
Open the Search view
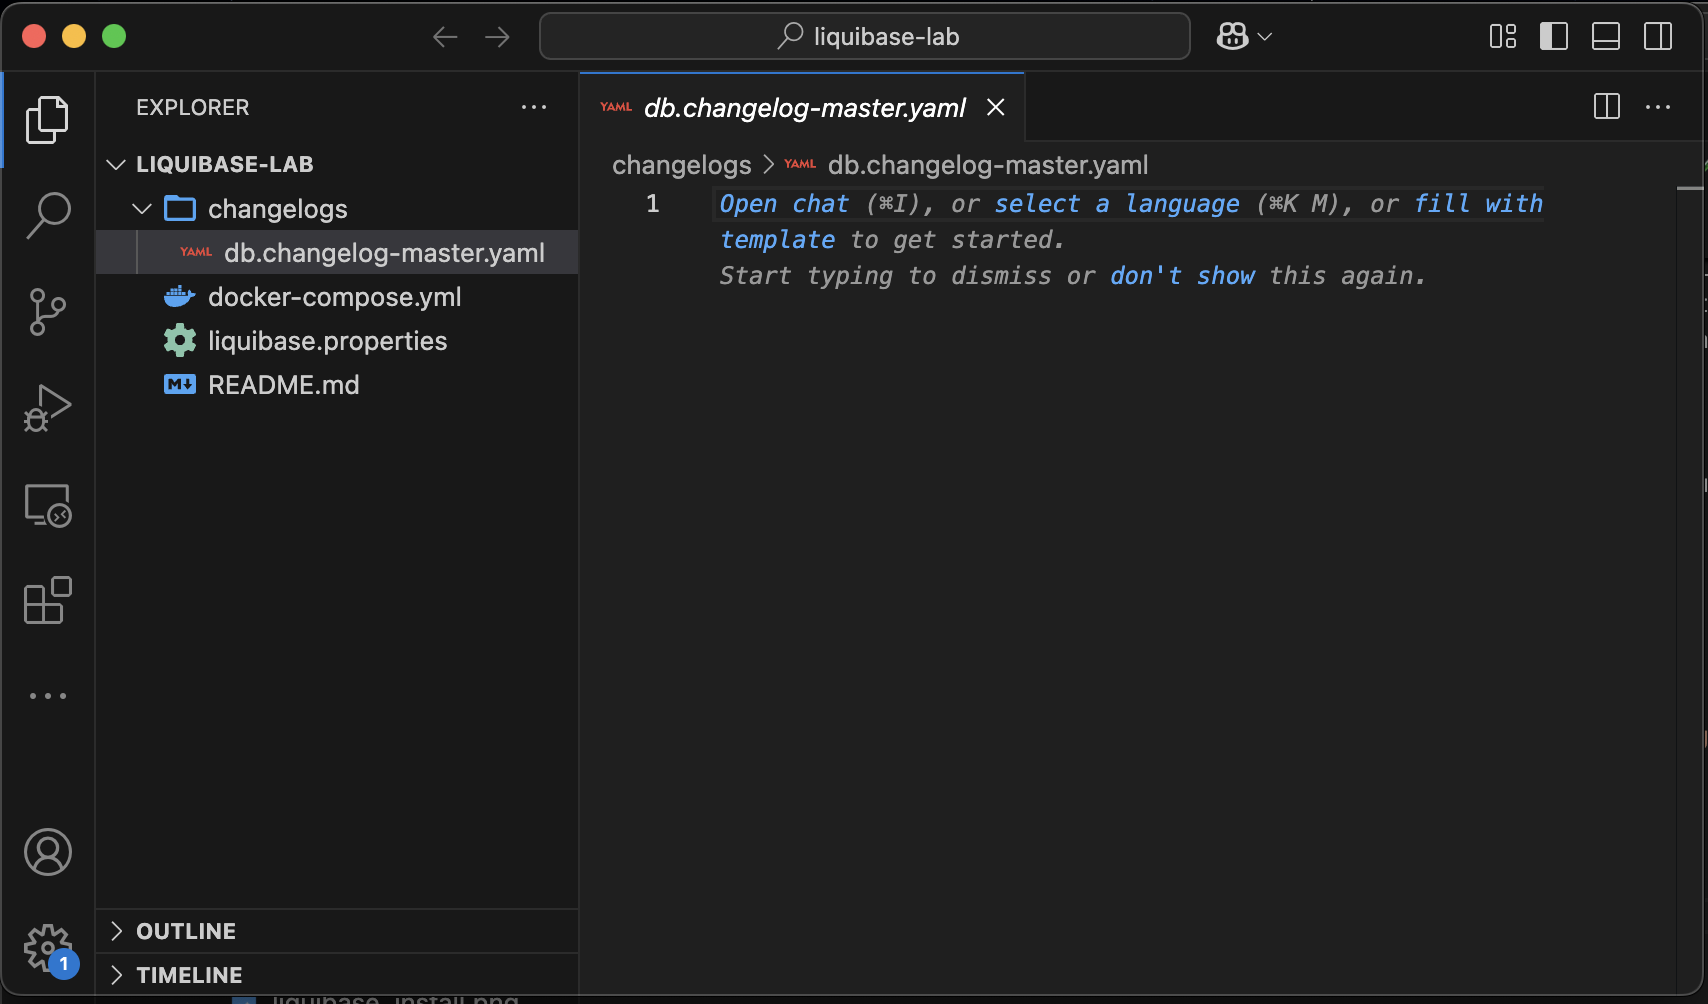point(47,215)
